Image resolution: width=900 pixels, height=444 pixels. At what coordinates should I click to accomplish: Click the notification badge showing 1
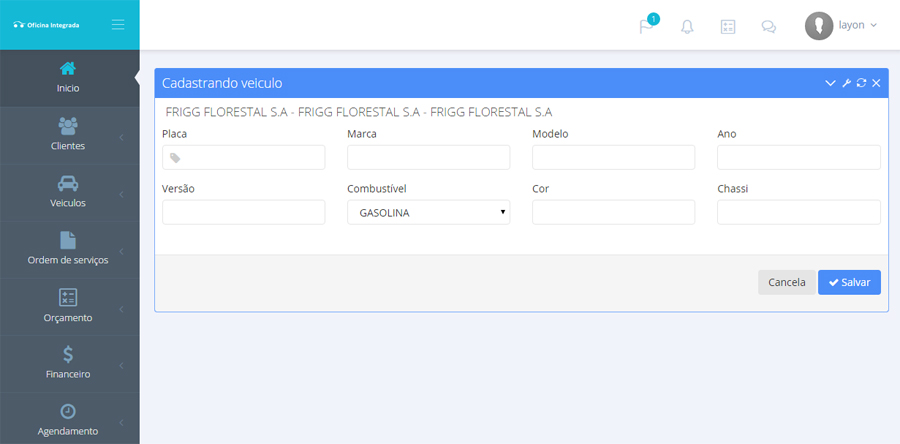click(653, 19)
